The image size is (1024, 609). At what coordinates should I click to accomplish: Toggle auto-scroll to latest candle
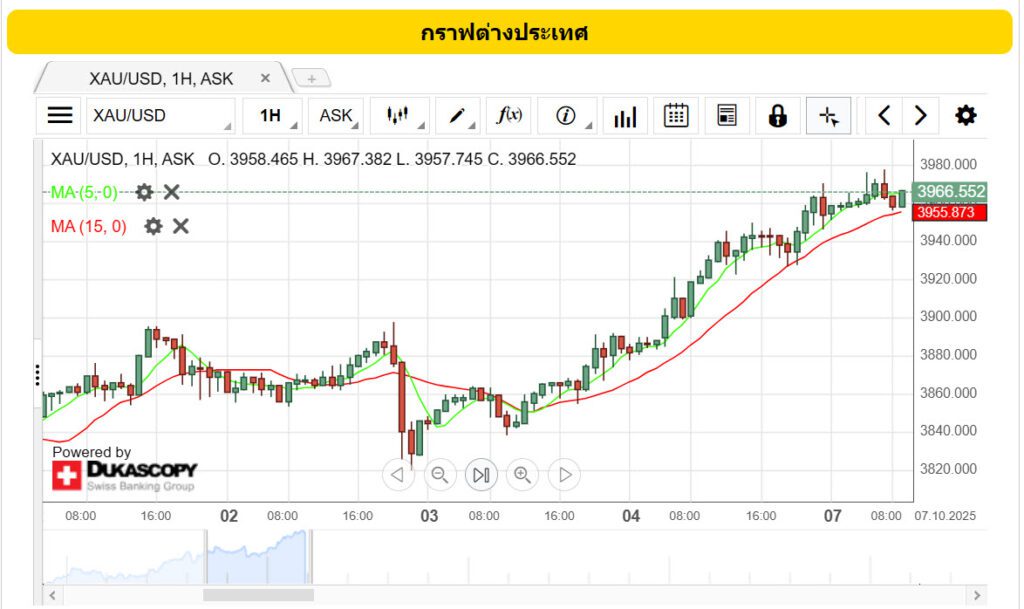[x=481, y=475]
